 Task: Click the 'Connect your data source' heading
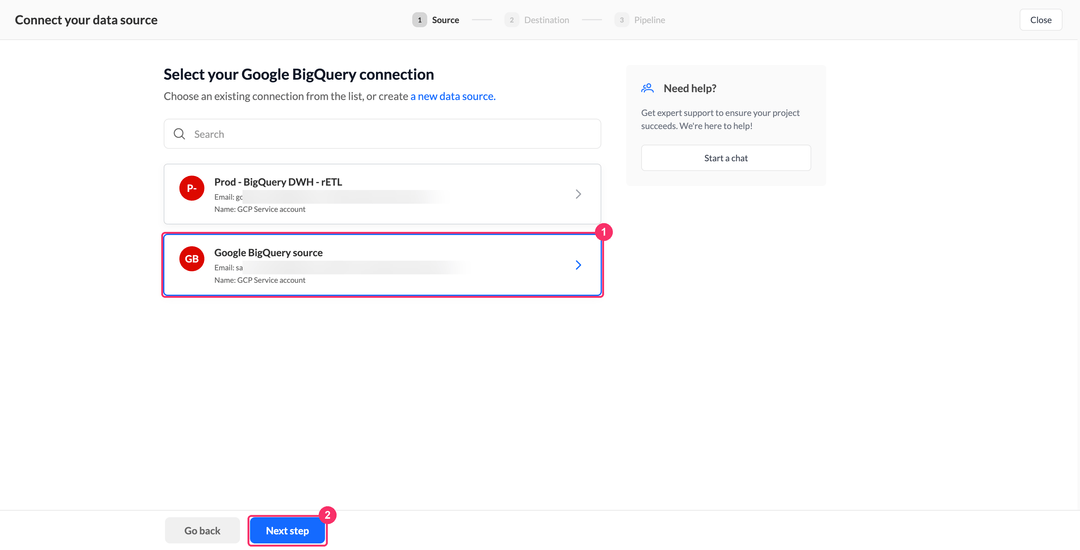[x=86, y=20]
